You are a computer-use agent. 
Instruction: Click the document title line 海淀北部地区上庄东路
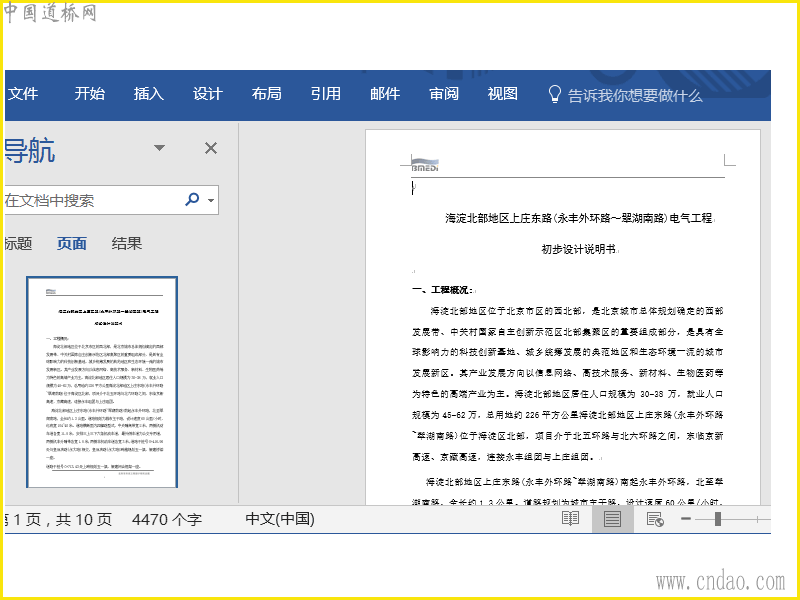tap(579, 218)
